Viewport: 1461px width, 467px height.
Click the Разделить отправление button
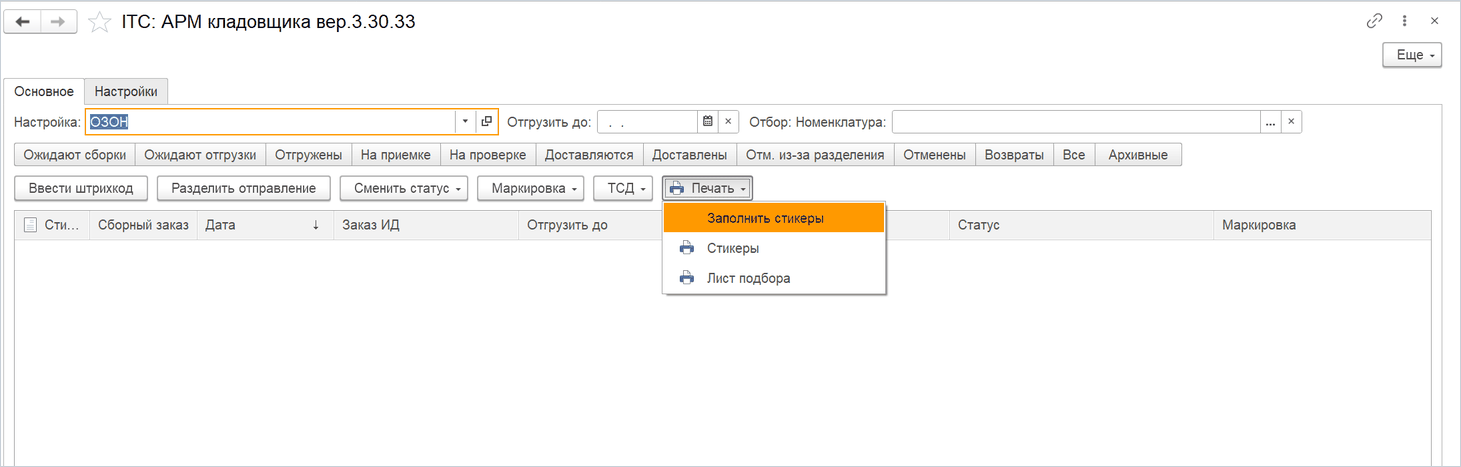pyautogui.click(x=244, y=188)
